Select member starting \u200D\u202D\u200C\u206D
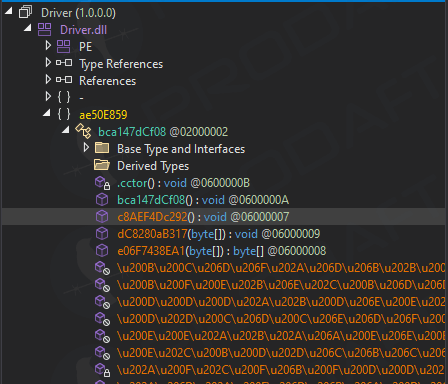This screenshot has height=384, width=448. (281, 319)
